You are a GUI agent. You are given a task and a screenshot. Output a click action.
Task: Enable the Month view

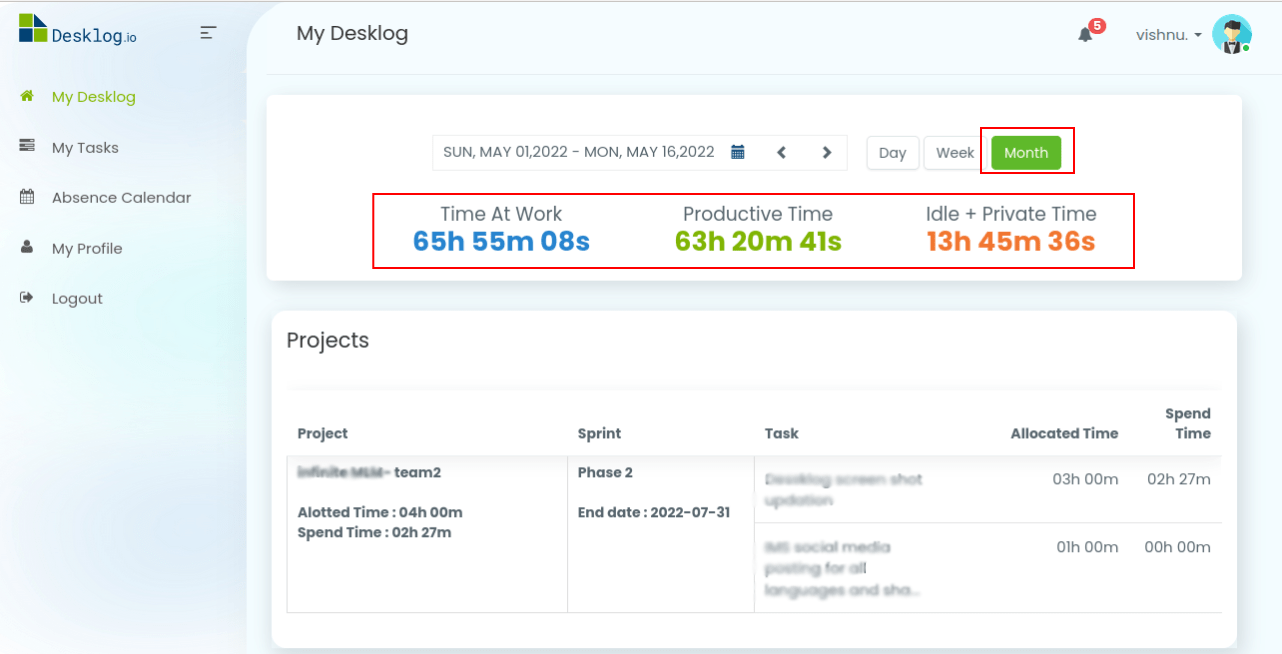coord(1026,152)
